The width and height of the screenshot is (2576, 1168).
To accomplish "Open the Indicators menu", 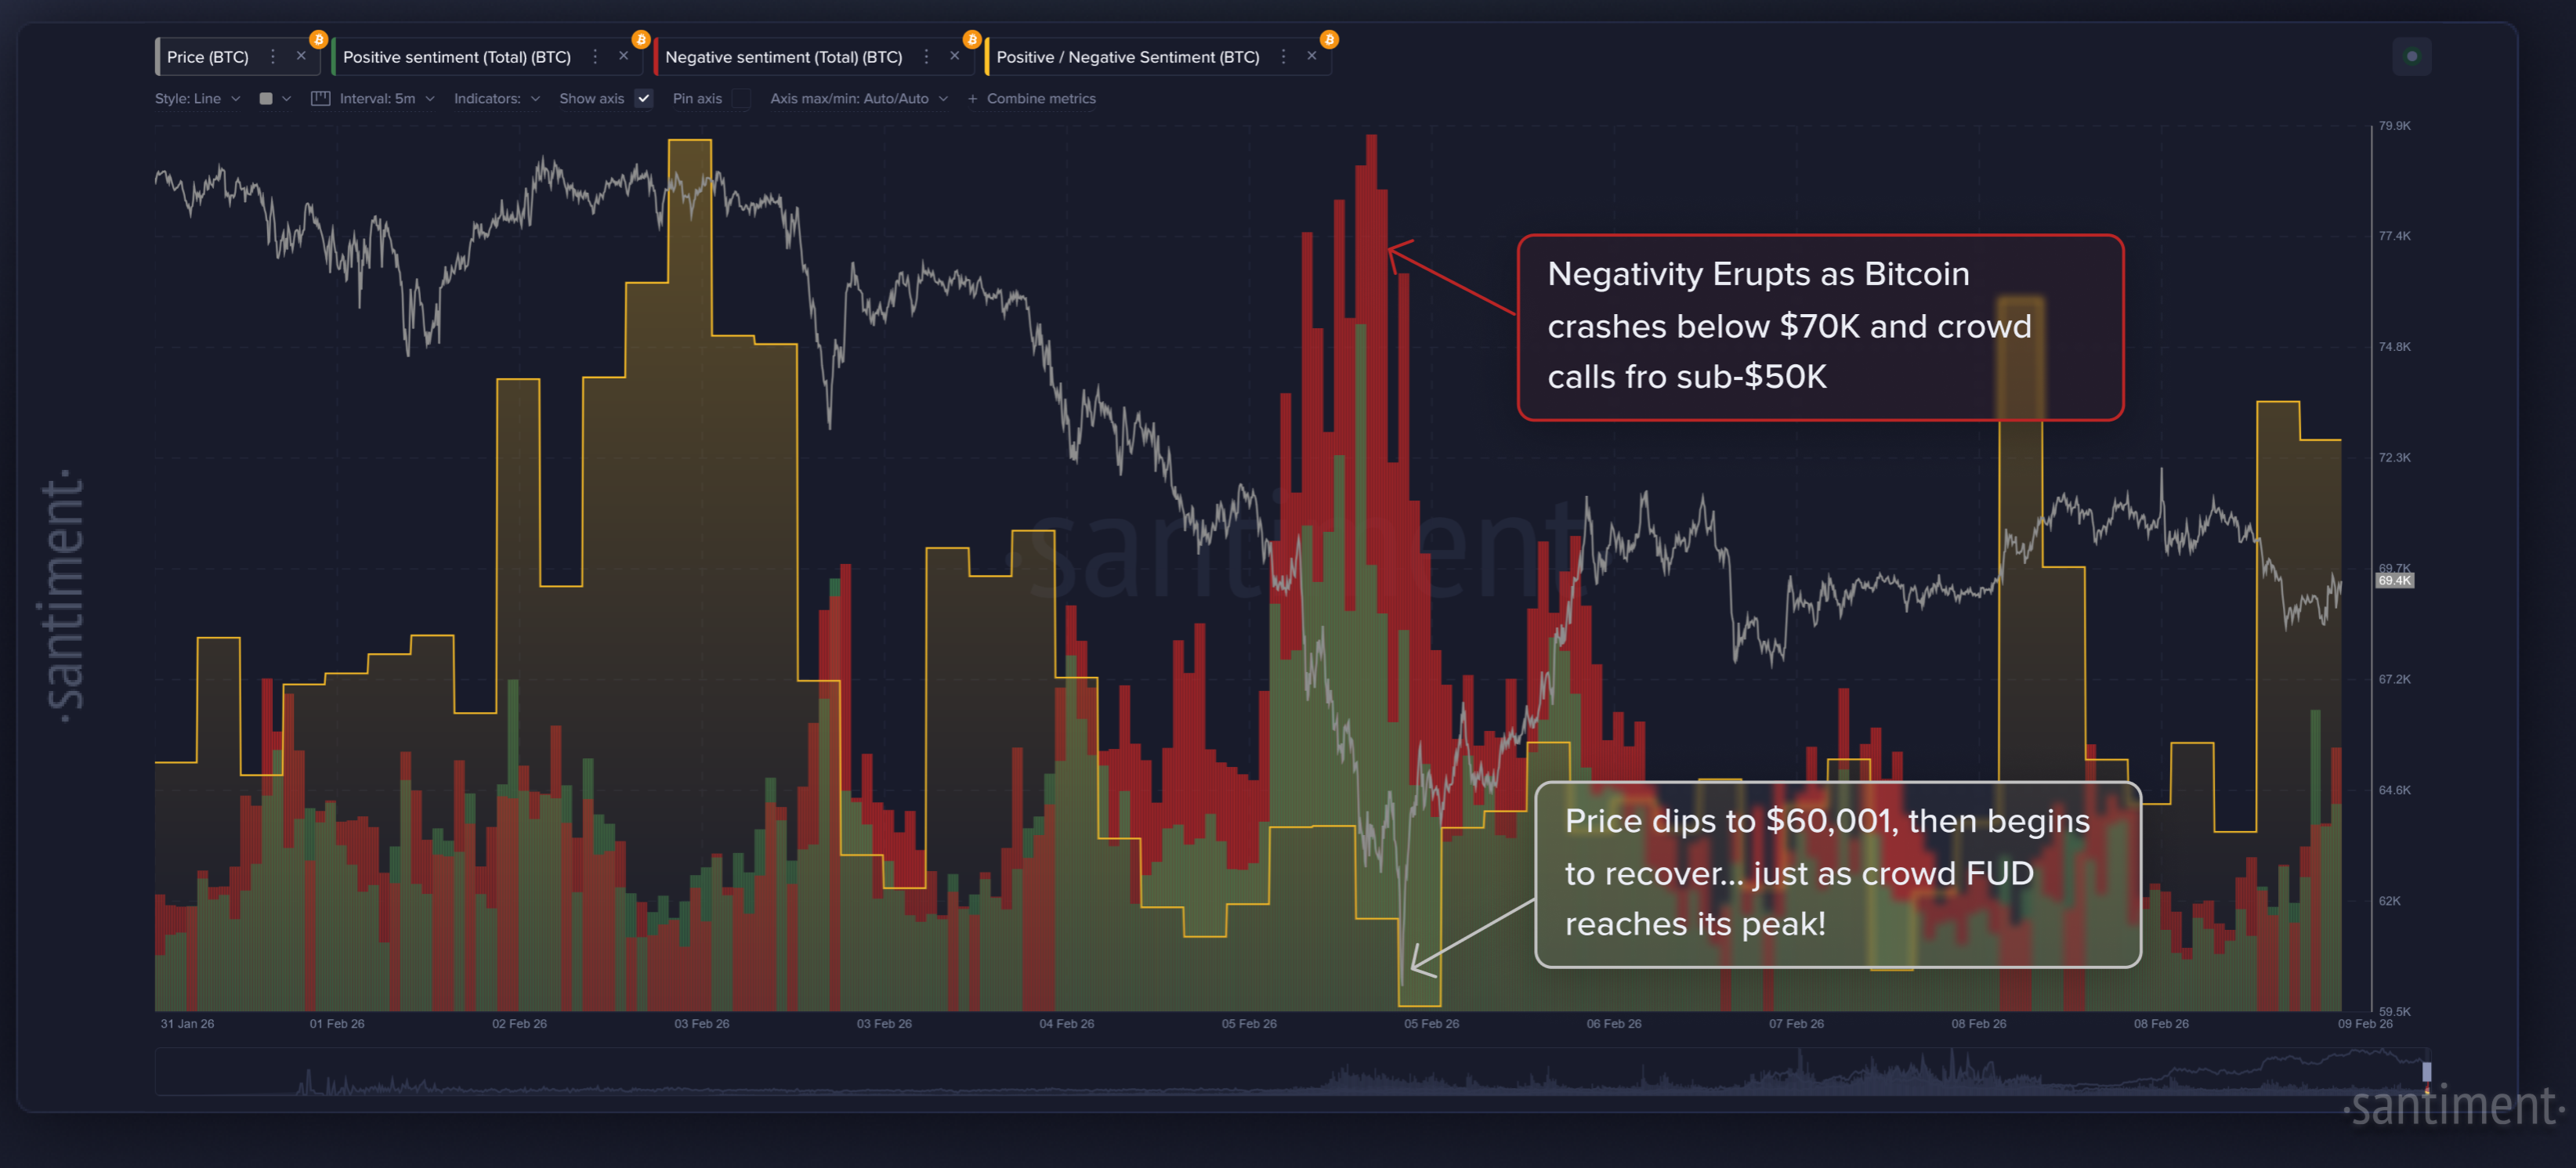I will point(495,98).
